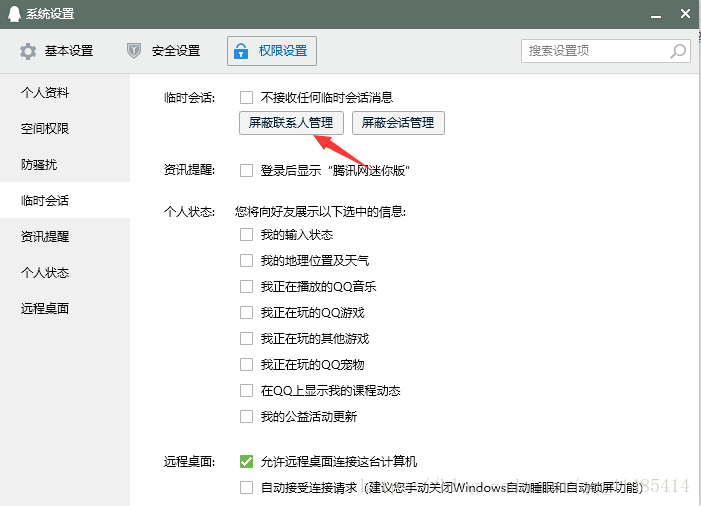
Task: Click the shield icon beside 安全设置
Action: pyautogui.click(x=134, y=51)
